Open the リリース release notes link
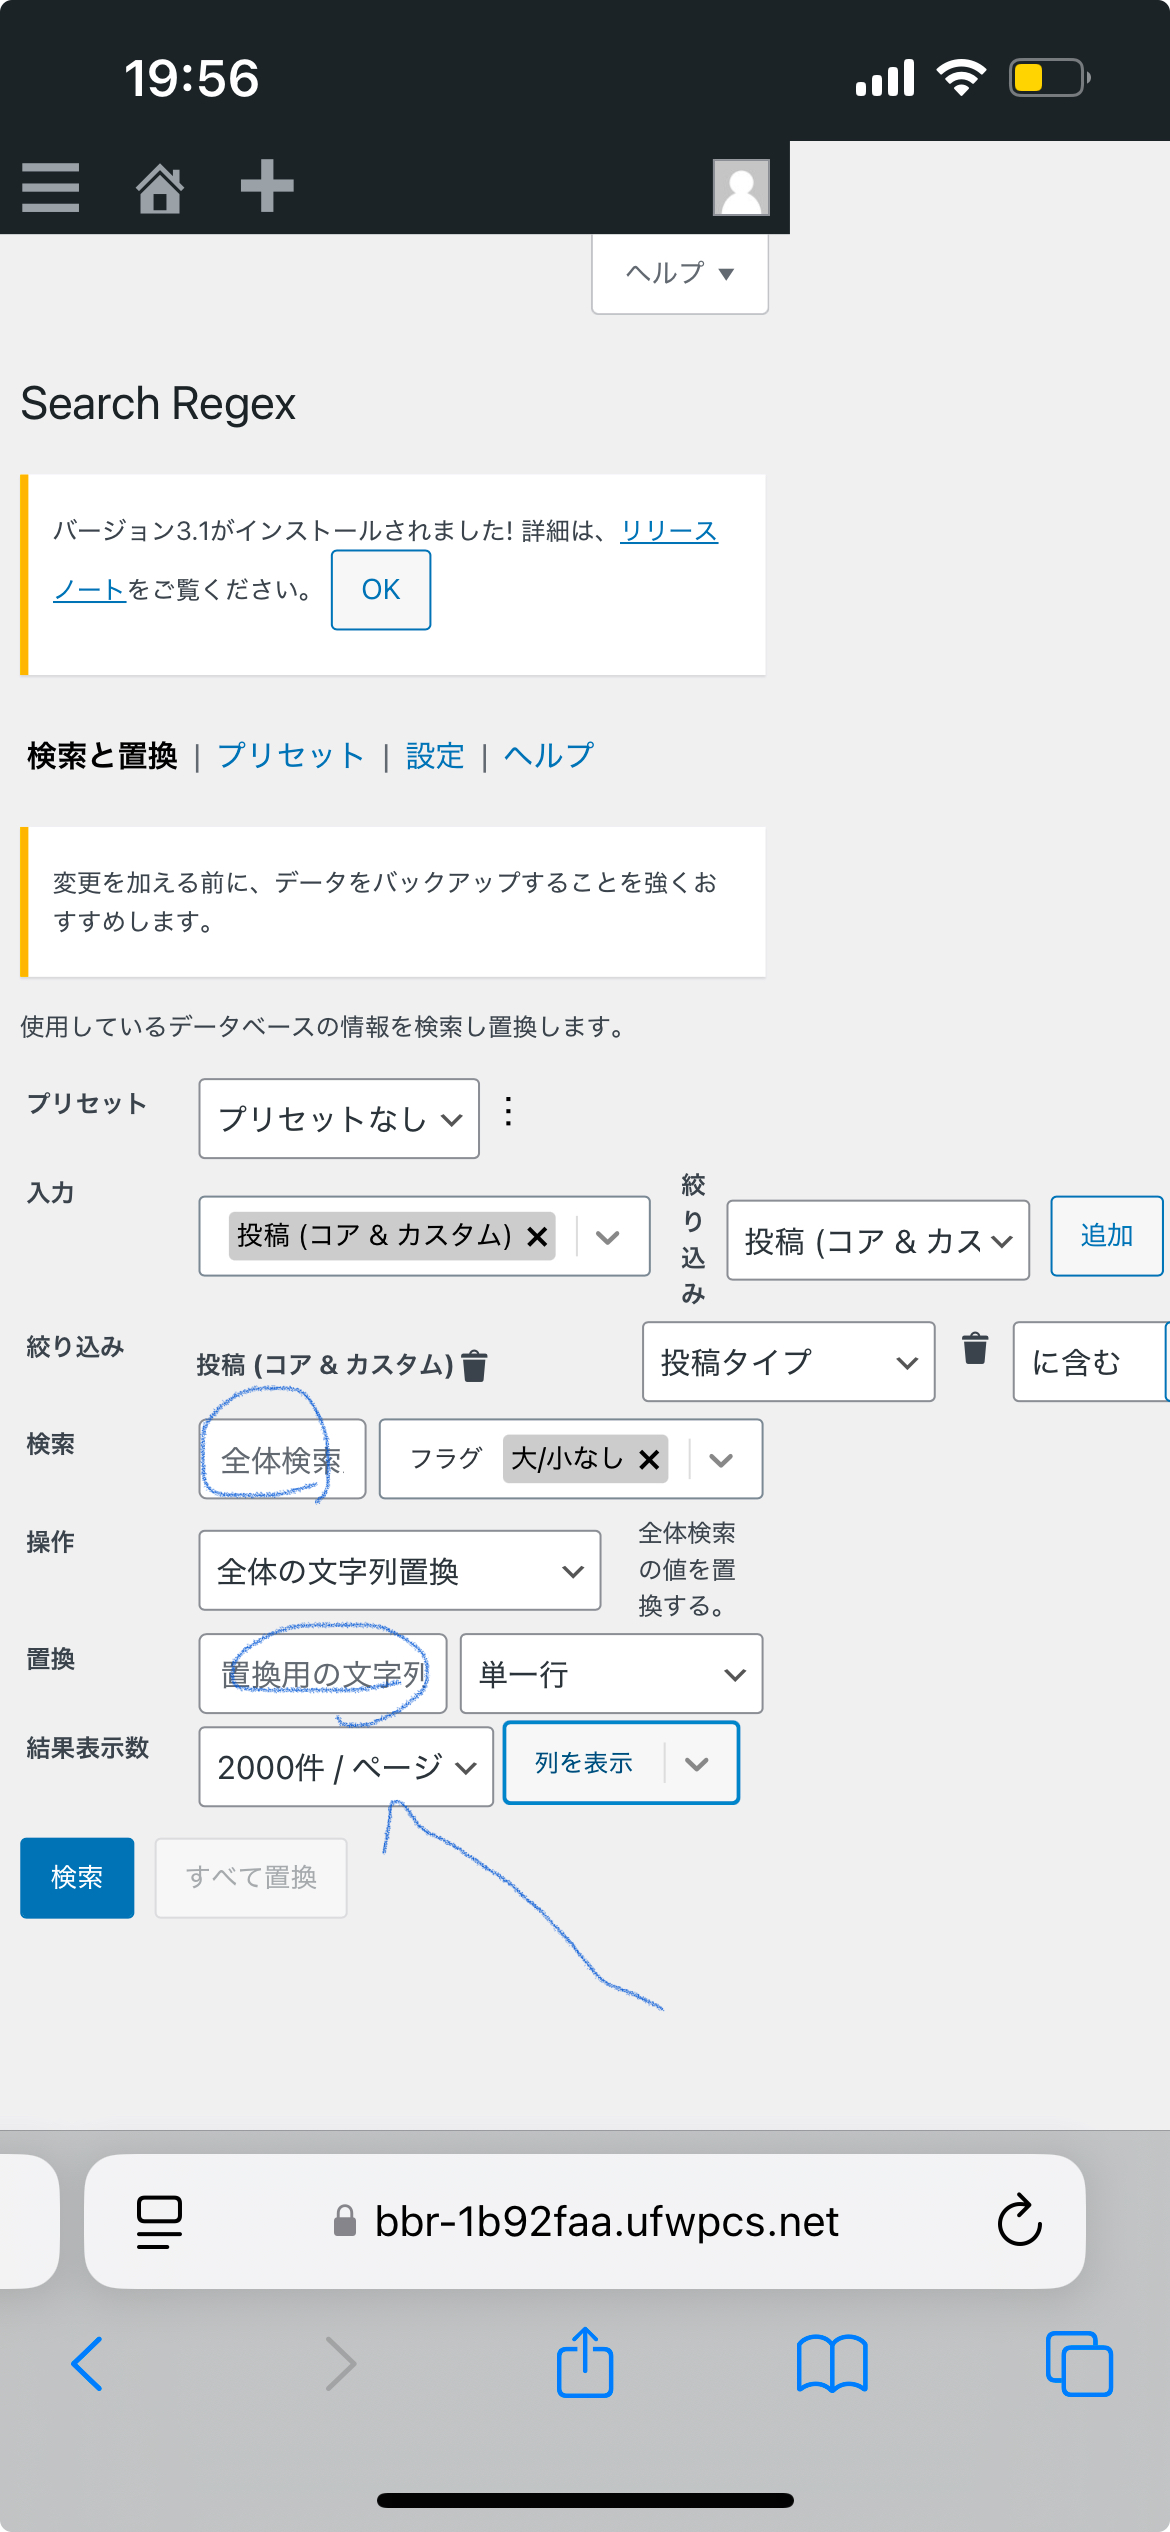This screenshot has width=1170, height=2532. point(669,531)
